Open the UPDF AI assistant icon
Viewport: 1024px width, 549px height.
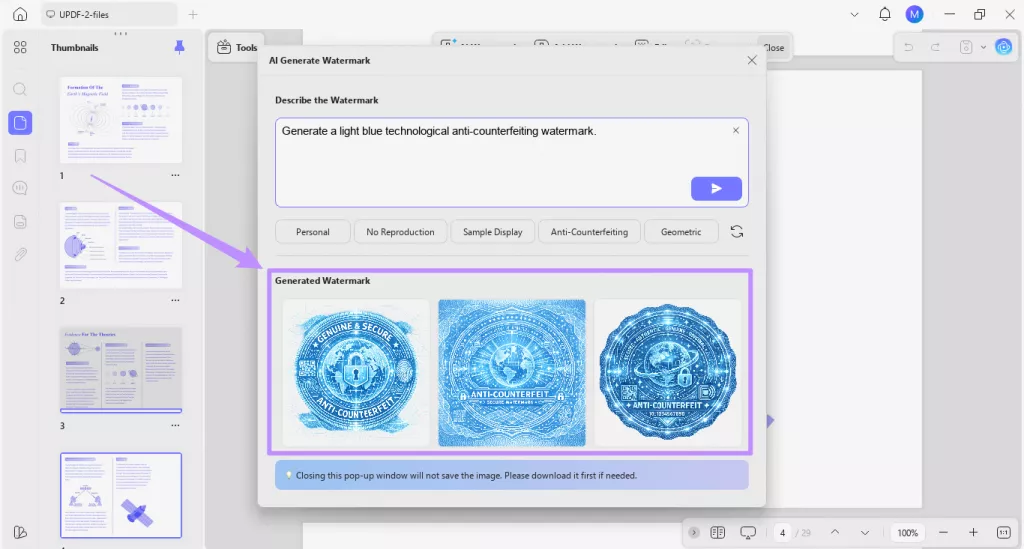[x=1003, y=47]
